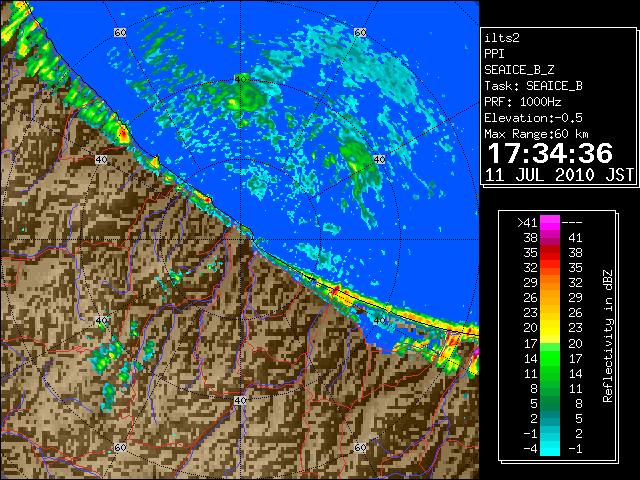Click the '>41' legend label
This screenshot has width=640, height=480.
click(x=527, y=223)
